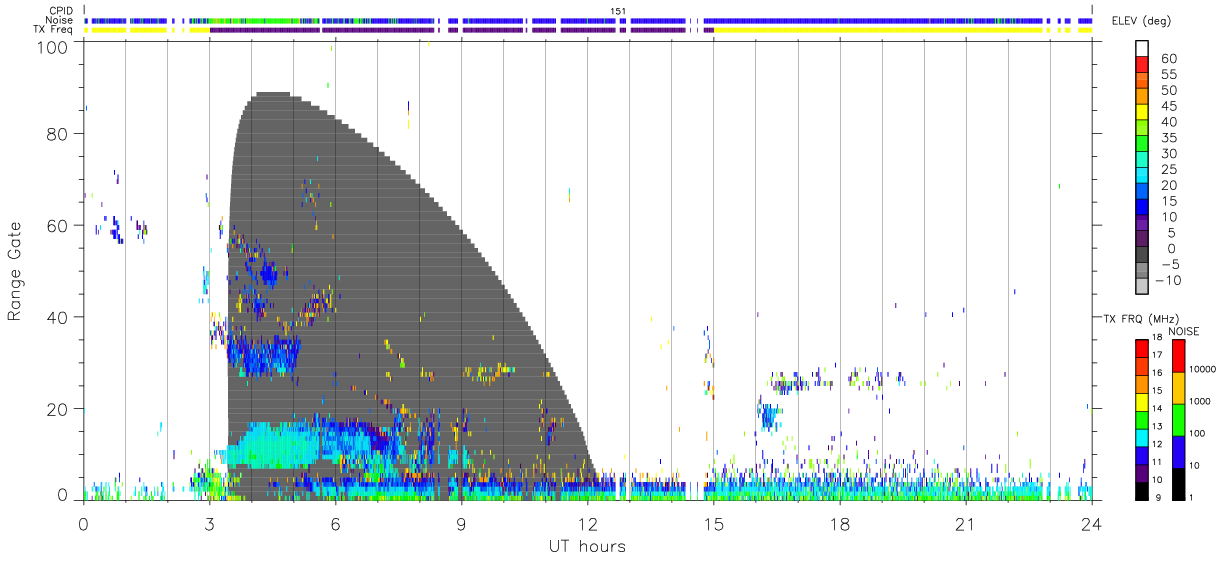1228x567 pixels.
Task: Select the 'TX Freq' row label above the plot
Action: [x=55, y=30]
